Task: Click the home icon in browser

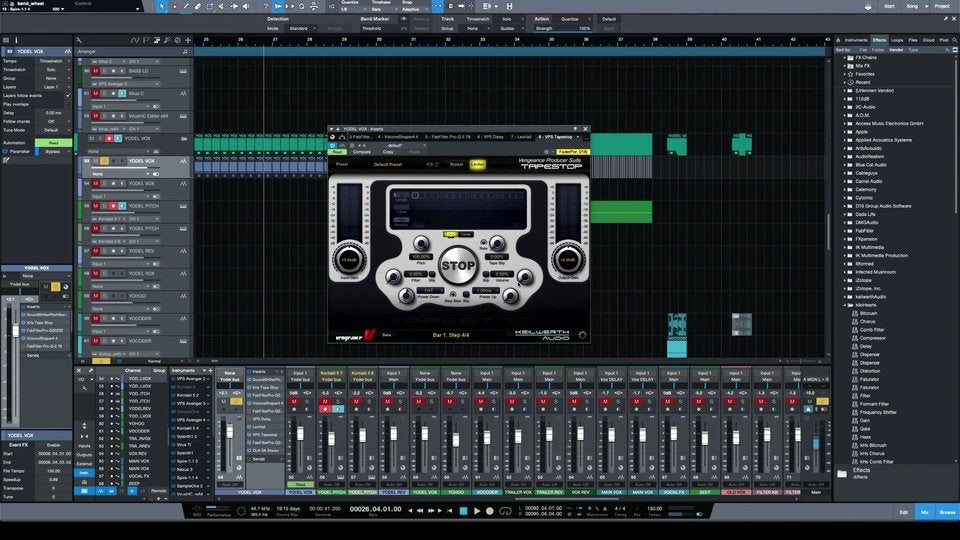Action: [x=839, y=40]
